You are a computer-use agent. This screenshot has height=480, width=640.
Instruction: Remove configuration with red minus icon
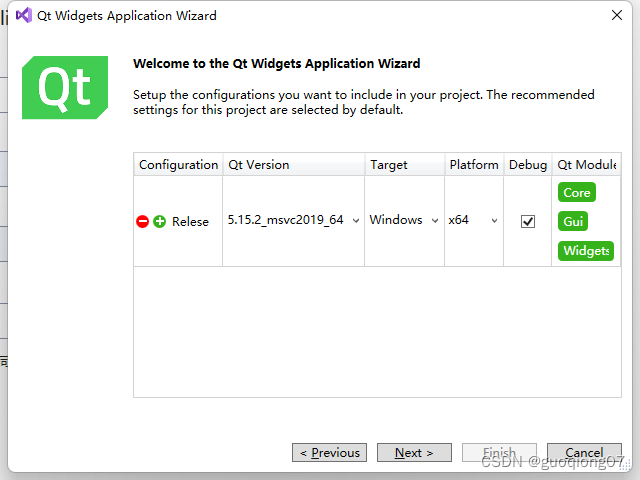[142, 222]
